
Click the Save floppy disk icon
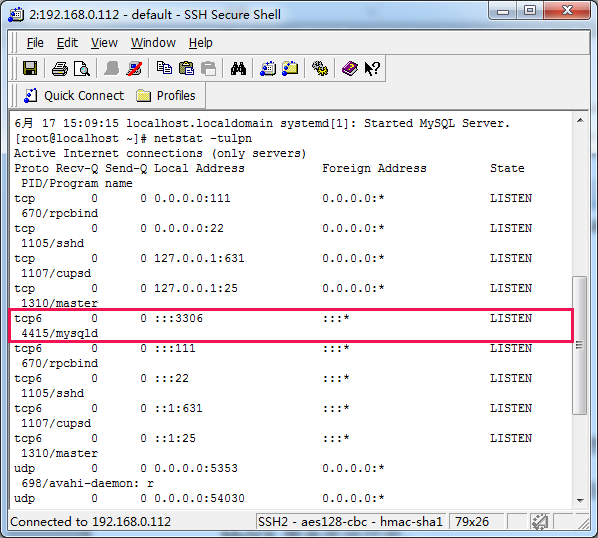tap(30, 69)
